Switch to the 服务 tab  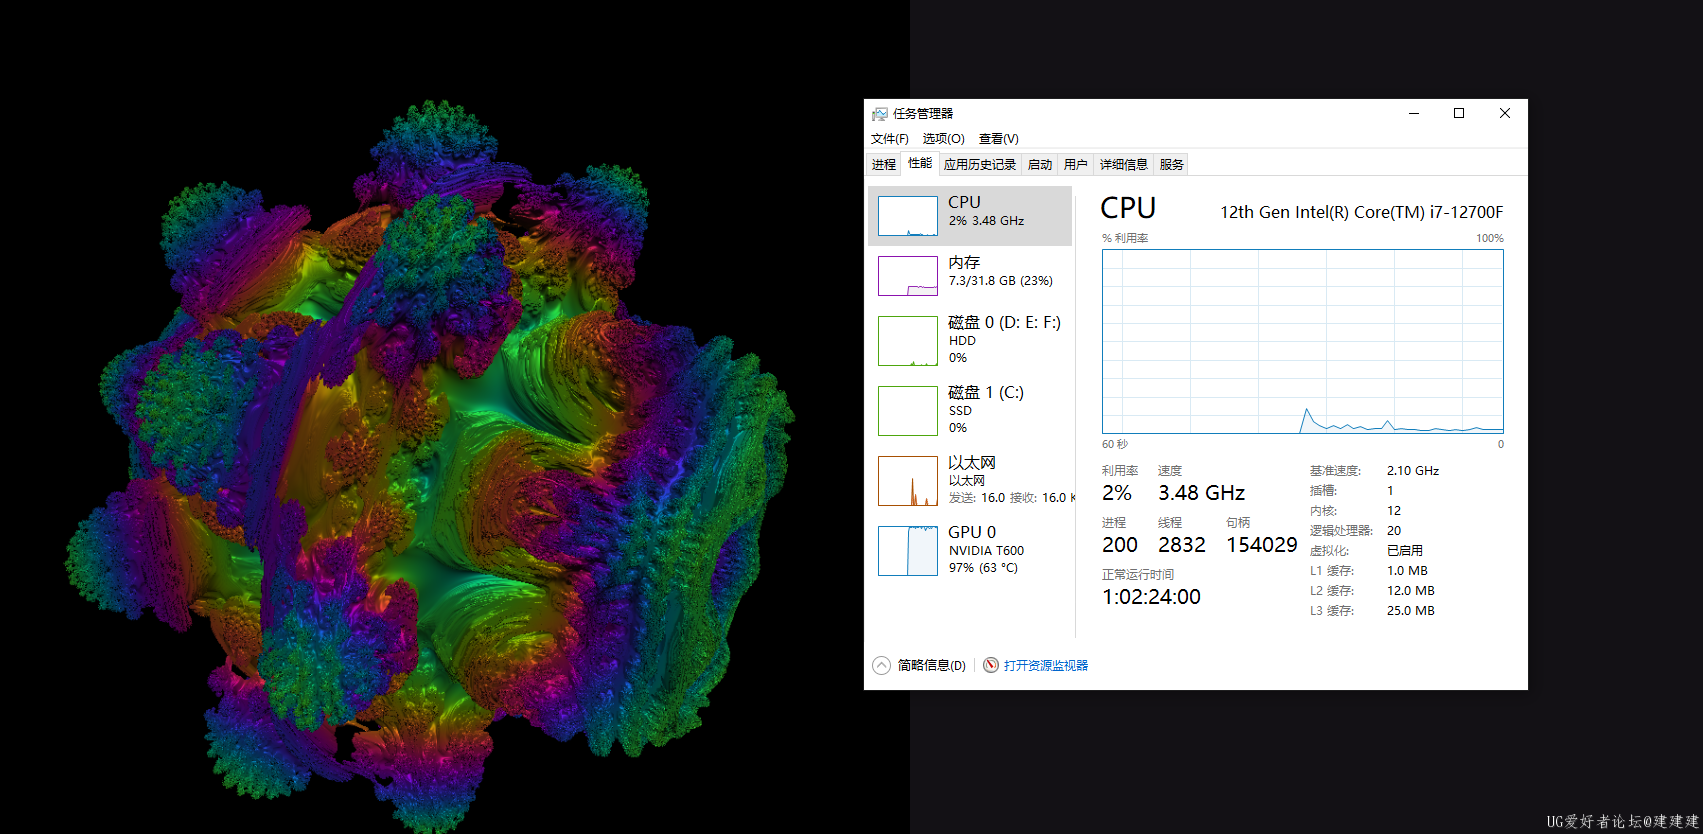[x=1171, y=165]
